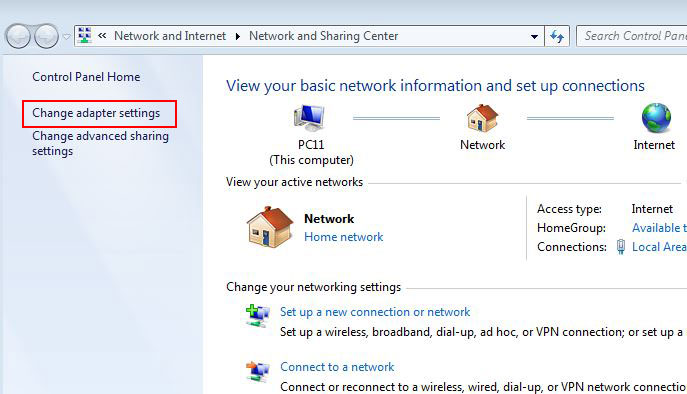
Task: Click the Internet globe icon
Action: pos(656,118)
